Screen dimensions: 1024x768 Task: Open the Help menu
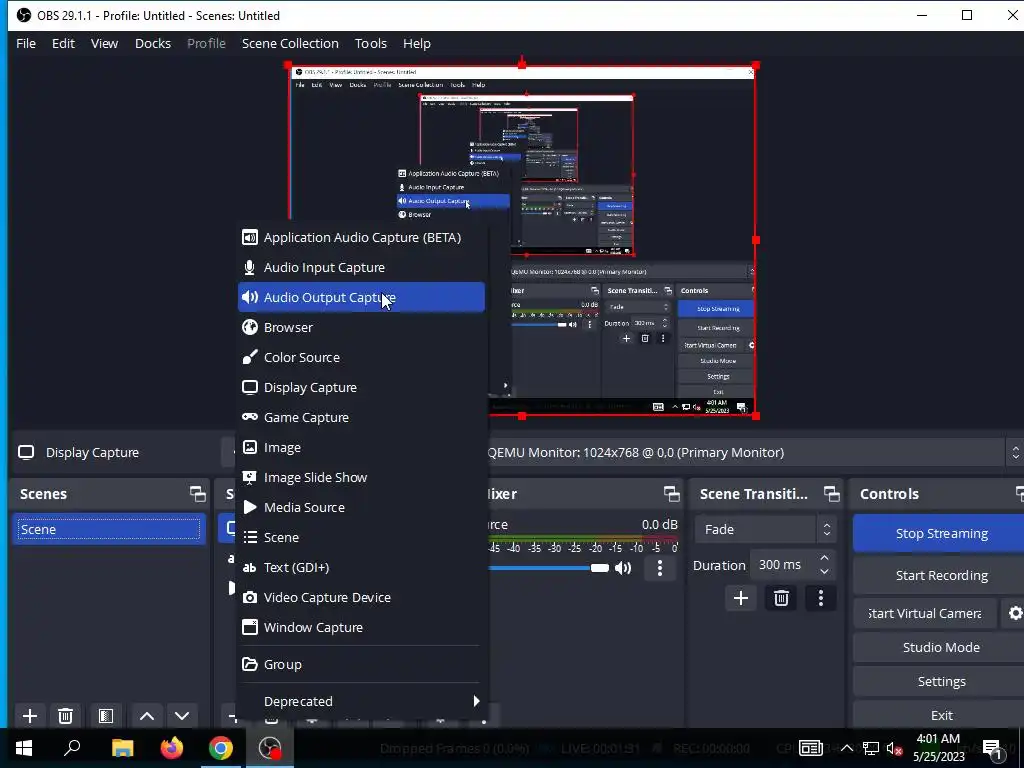[417, 44]
